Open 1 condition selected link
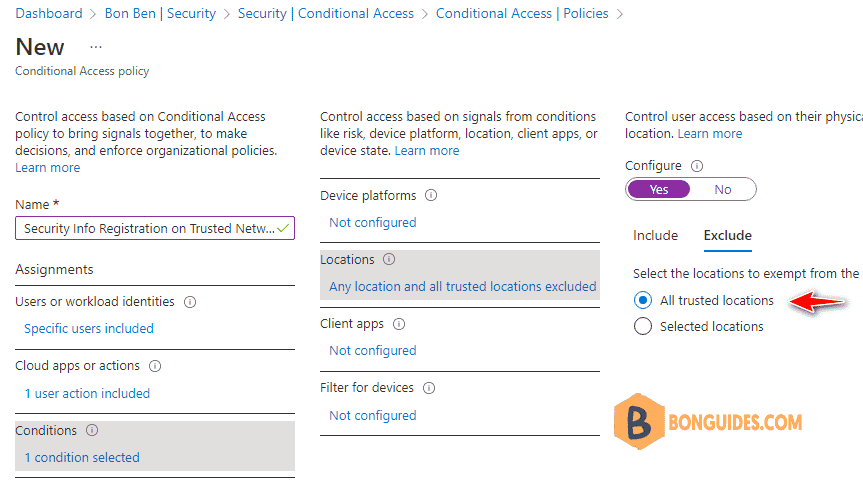The image size is (863, 487). pyautogui.click(x=82, y=457)
